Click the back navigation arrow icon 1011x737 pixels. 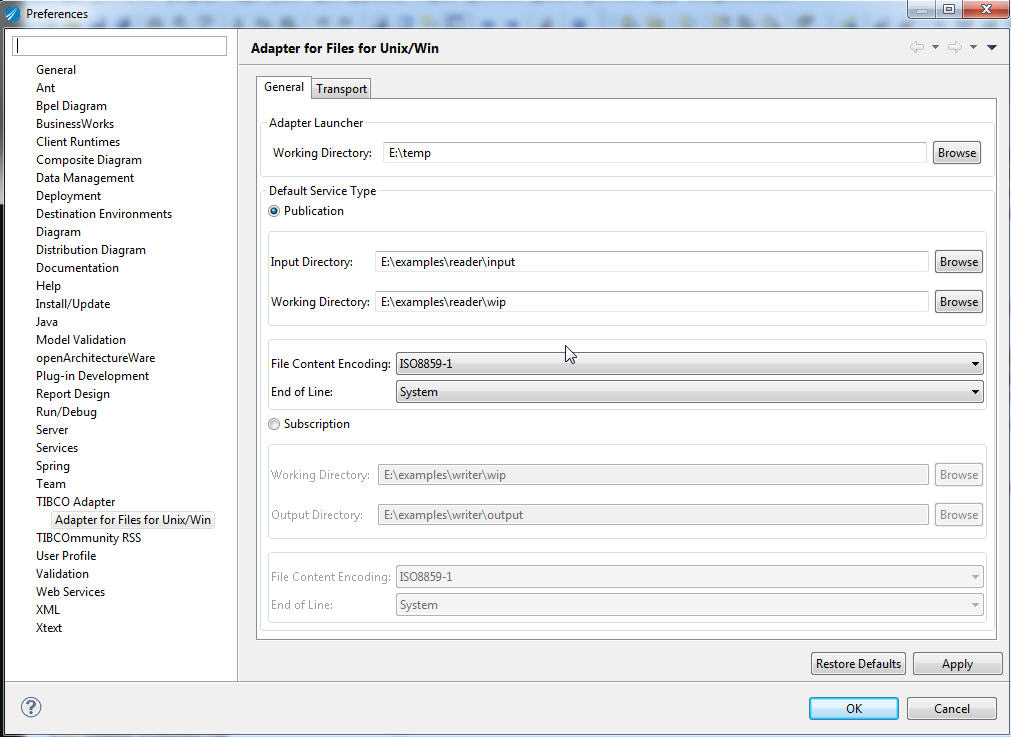916,48
